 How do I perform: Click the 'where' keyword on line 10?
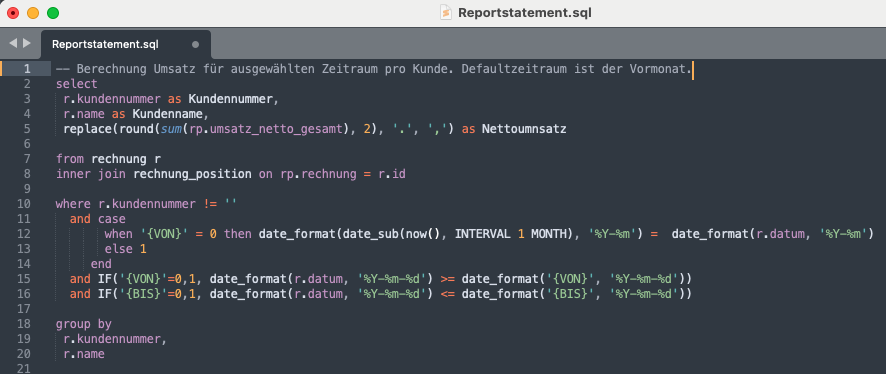[x=73, y=204]
